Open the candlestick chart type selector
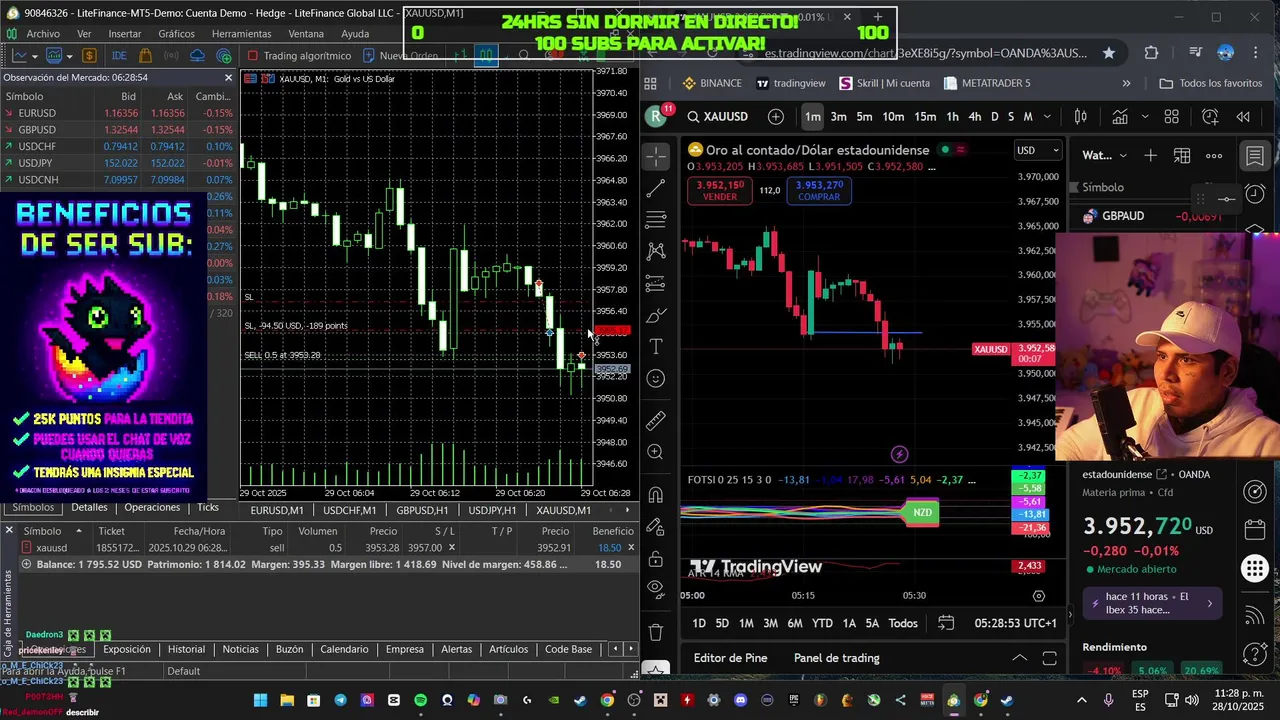 point(1080,117)
